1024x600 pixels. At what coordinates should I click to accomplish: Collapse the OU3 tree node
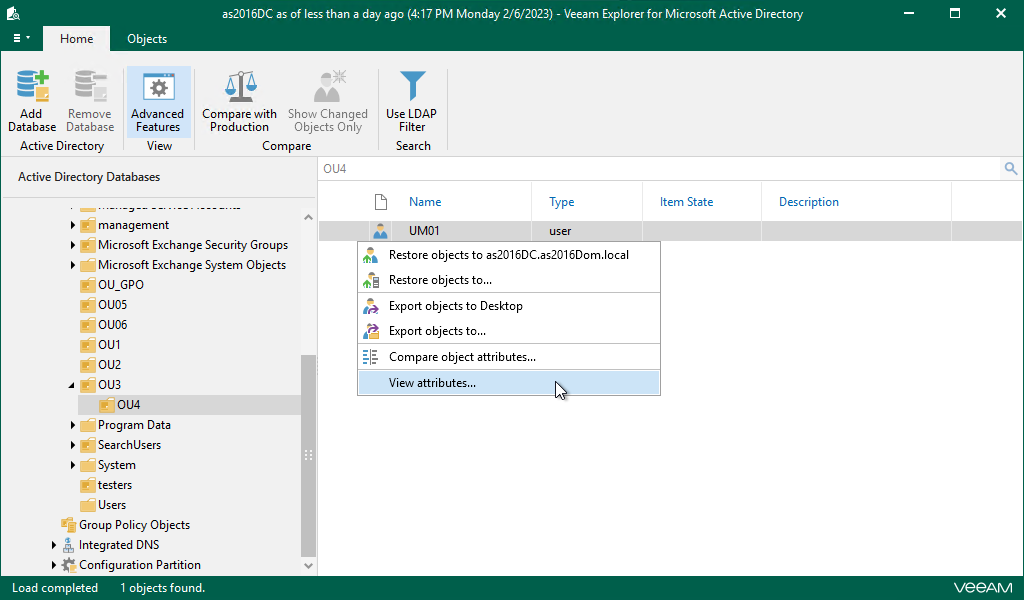pos(72,385)
